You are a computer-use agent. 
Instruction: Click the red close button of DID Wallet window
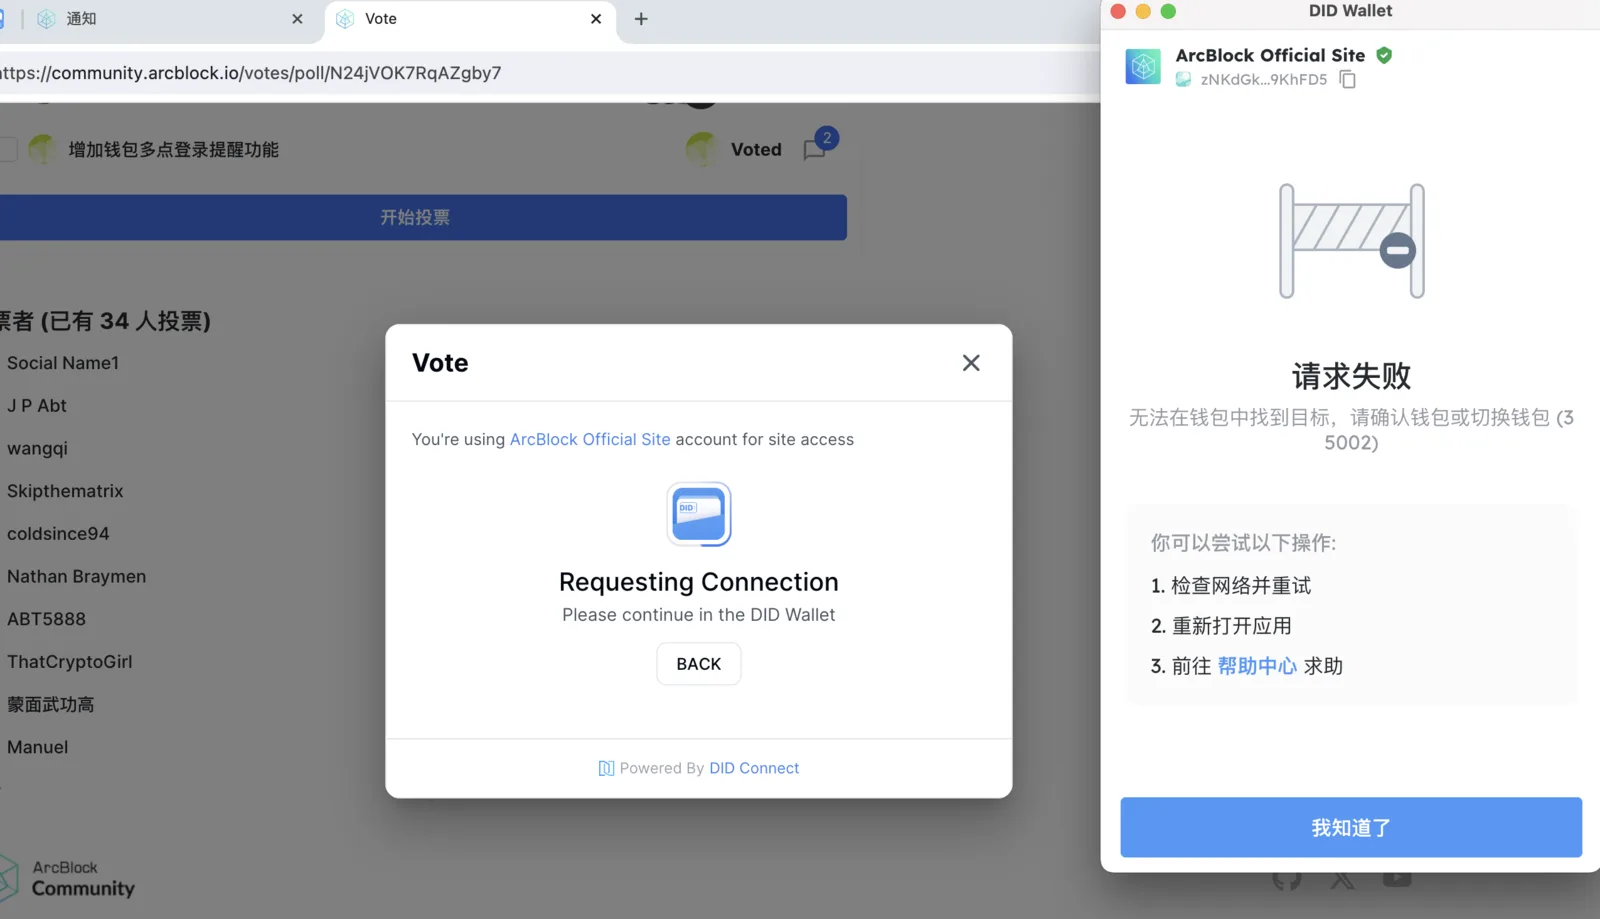1118,11
